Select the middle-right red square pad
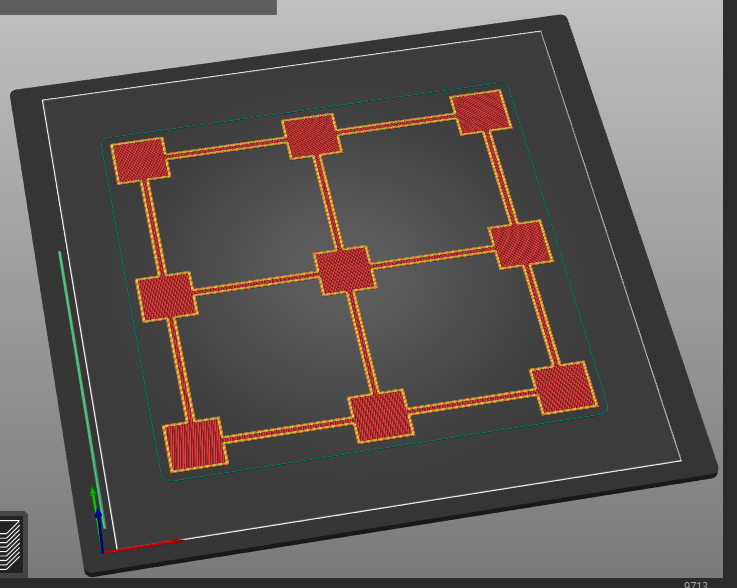Image resolution: width=737 pixels, height=588 pixels. pyautogui.click(x=520, y=244)
